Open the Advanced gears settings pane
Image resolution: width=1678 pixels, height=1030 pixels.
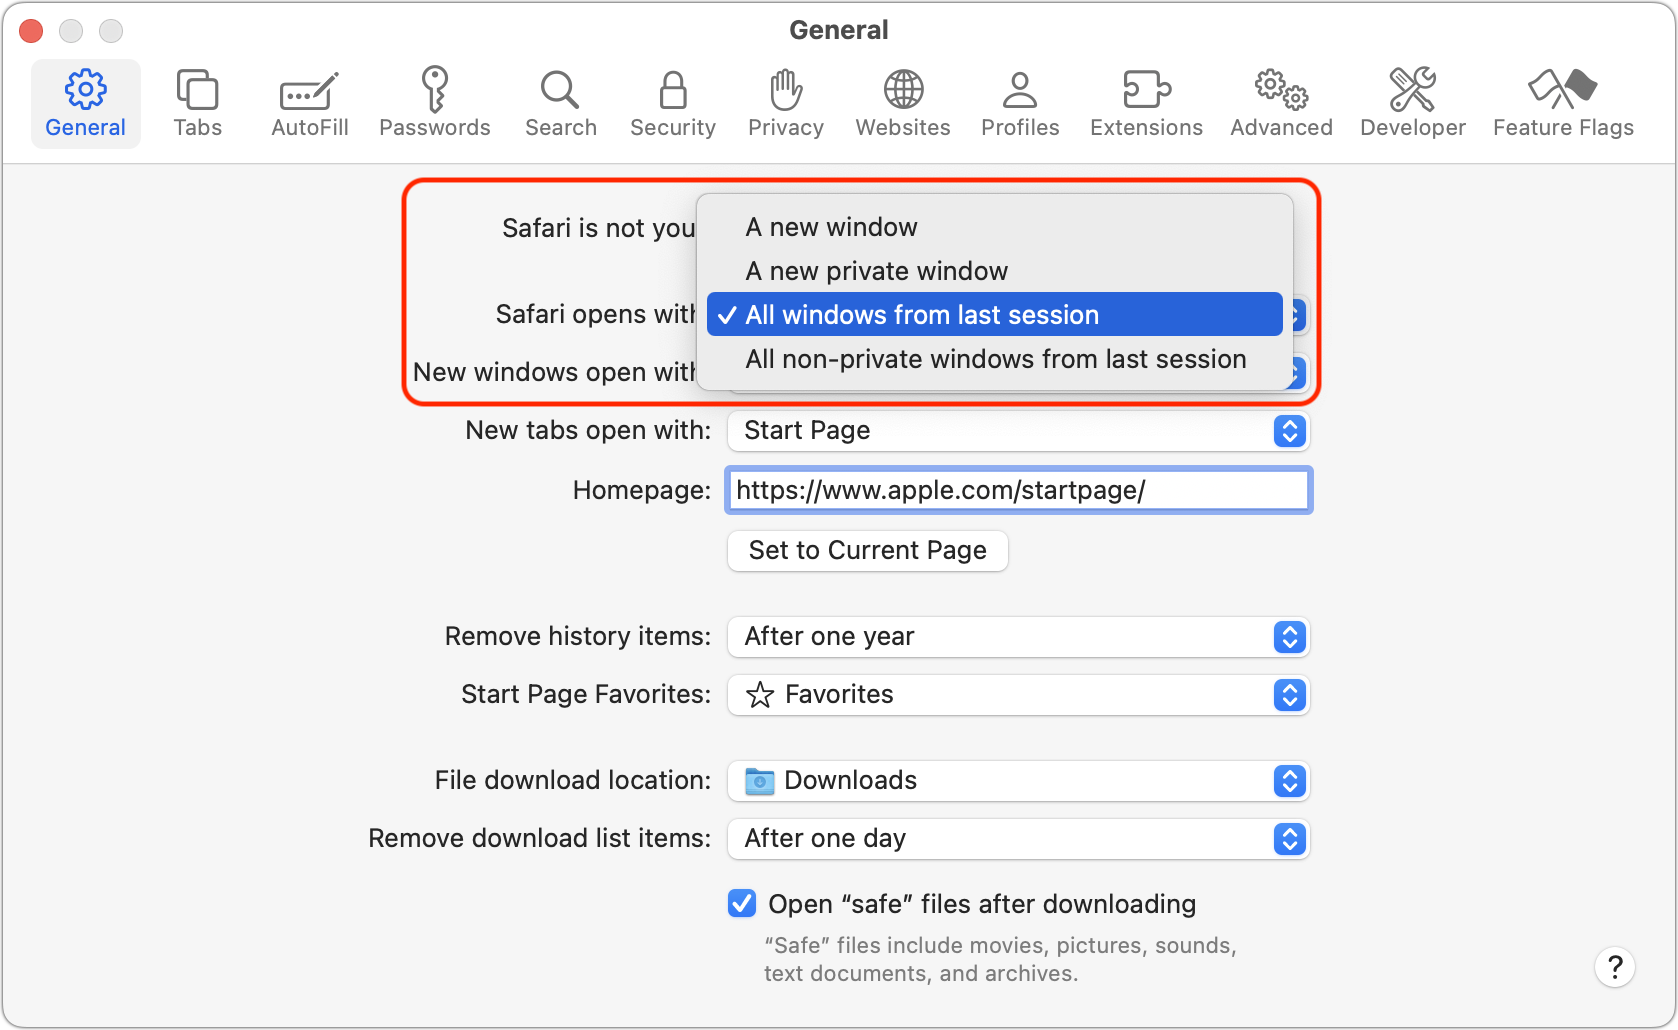pos(1282,104)
